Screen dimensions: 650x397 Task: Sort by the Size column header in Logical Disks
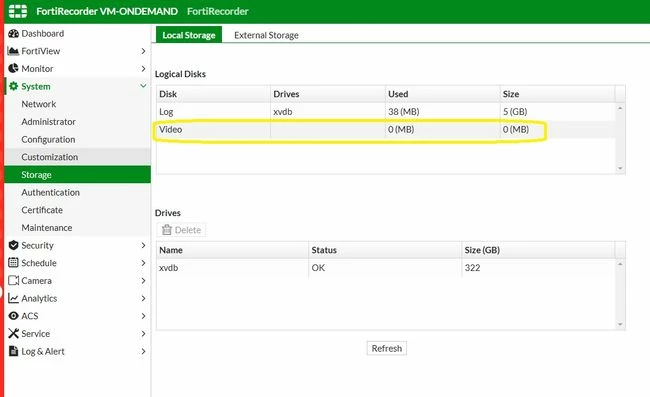click(x=558, y=94)
